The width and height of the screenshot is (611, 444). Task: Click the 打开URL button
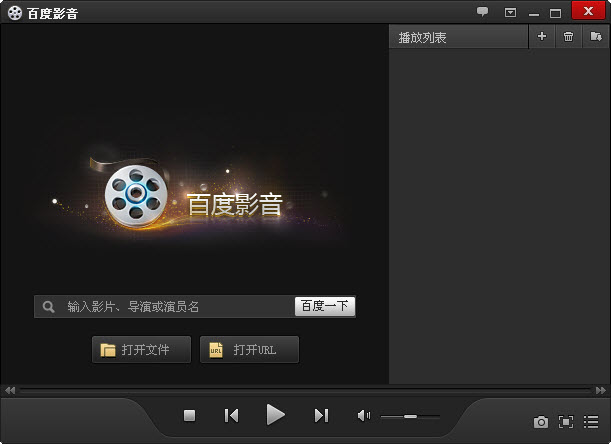[x=249, y=350]
